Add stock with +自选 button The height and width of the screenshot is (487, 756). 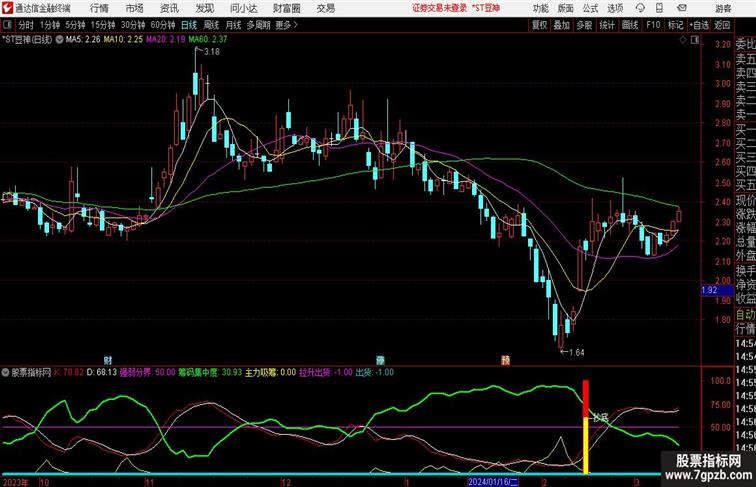coord(699,25)
